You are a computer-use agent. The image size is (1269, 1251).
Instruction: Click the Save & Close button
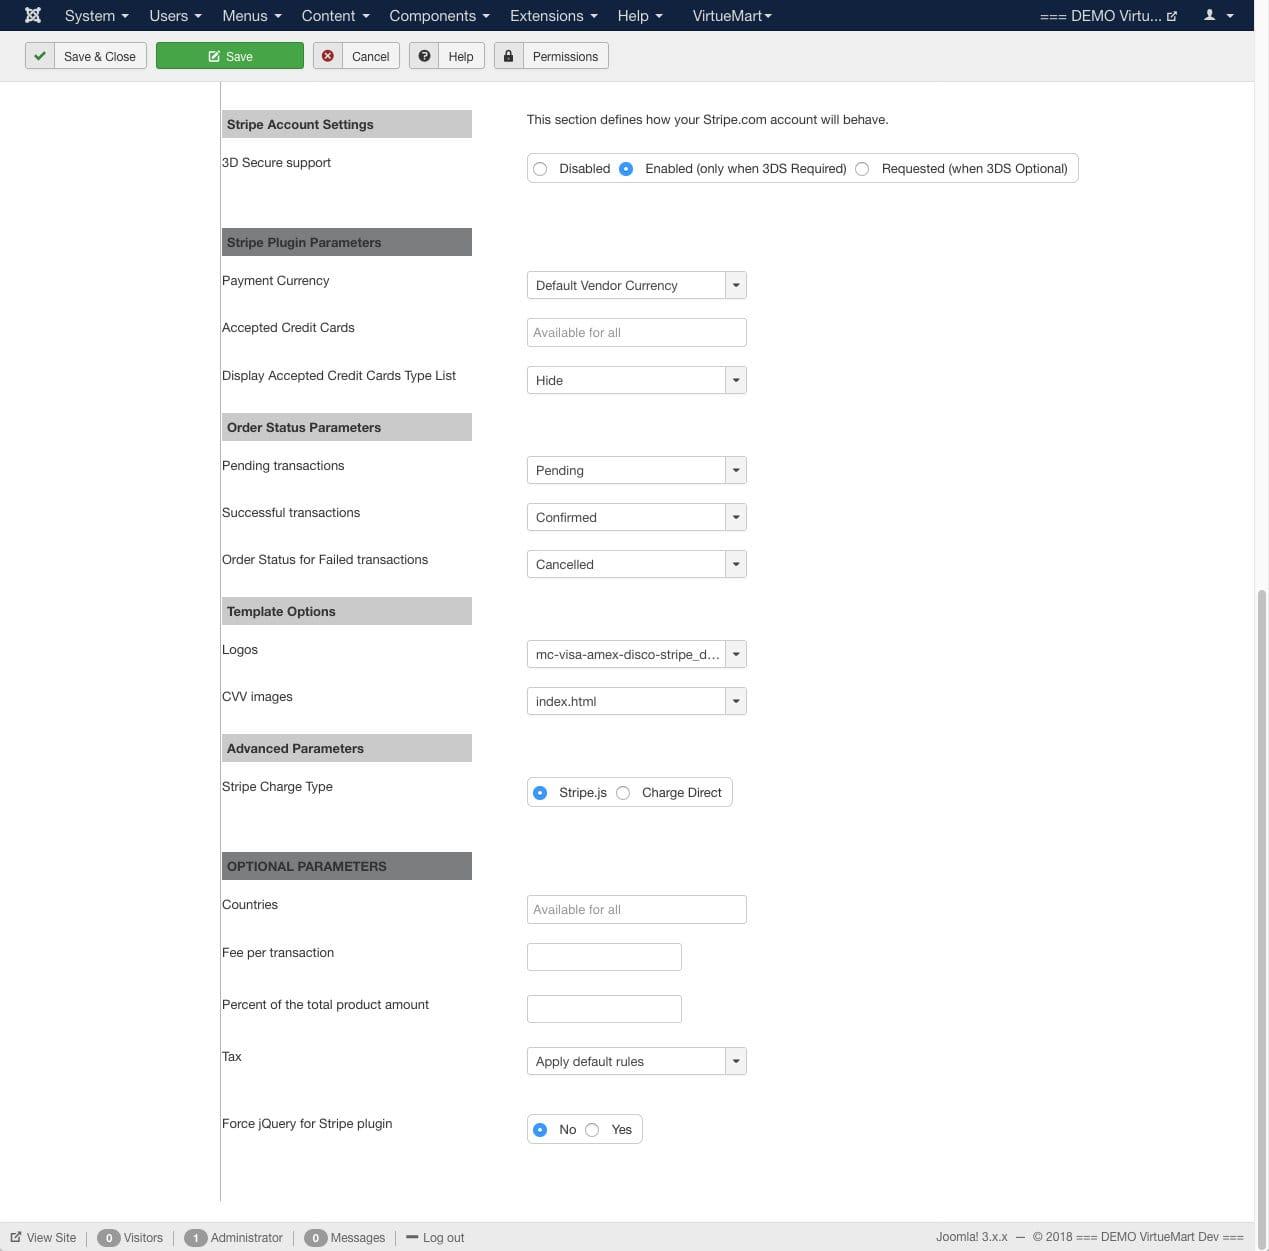tap(86, 56)
